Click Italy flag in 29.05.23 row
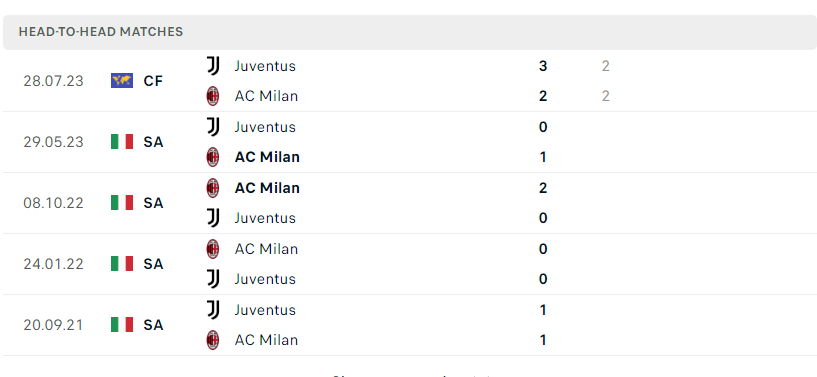This screenshot has height=377, width=817. (x=122, y=142)
